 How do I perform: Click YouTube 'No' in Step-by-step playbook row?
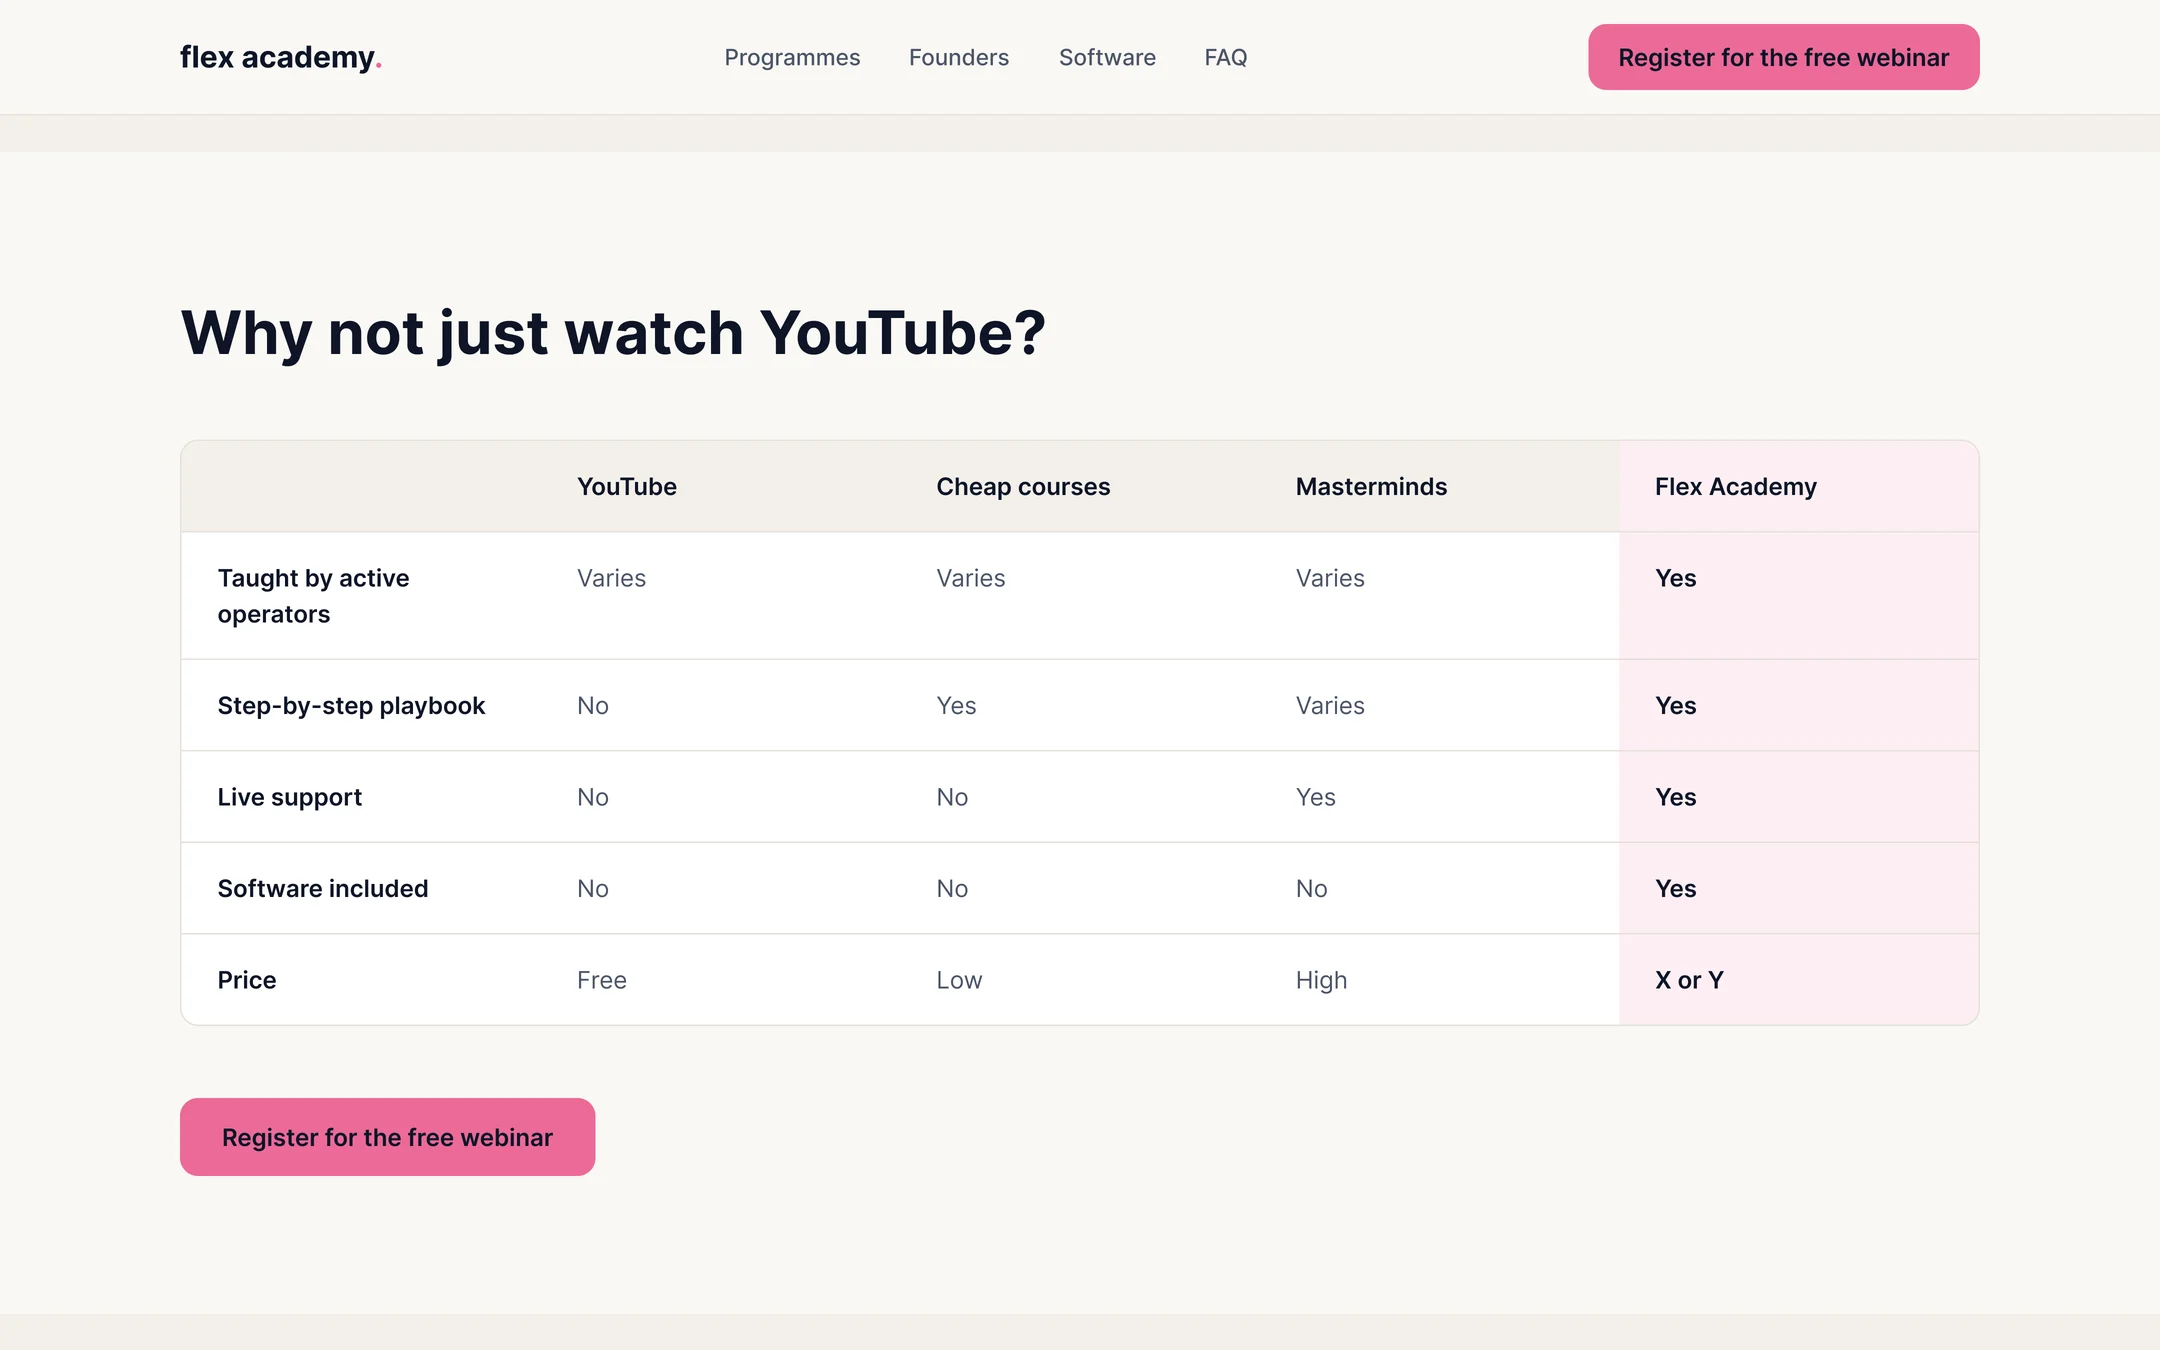pyautogui.click(x=593, y=705)
